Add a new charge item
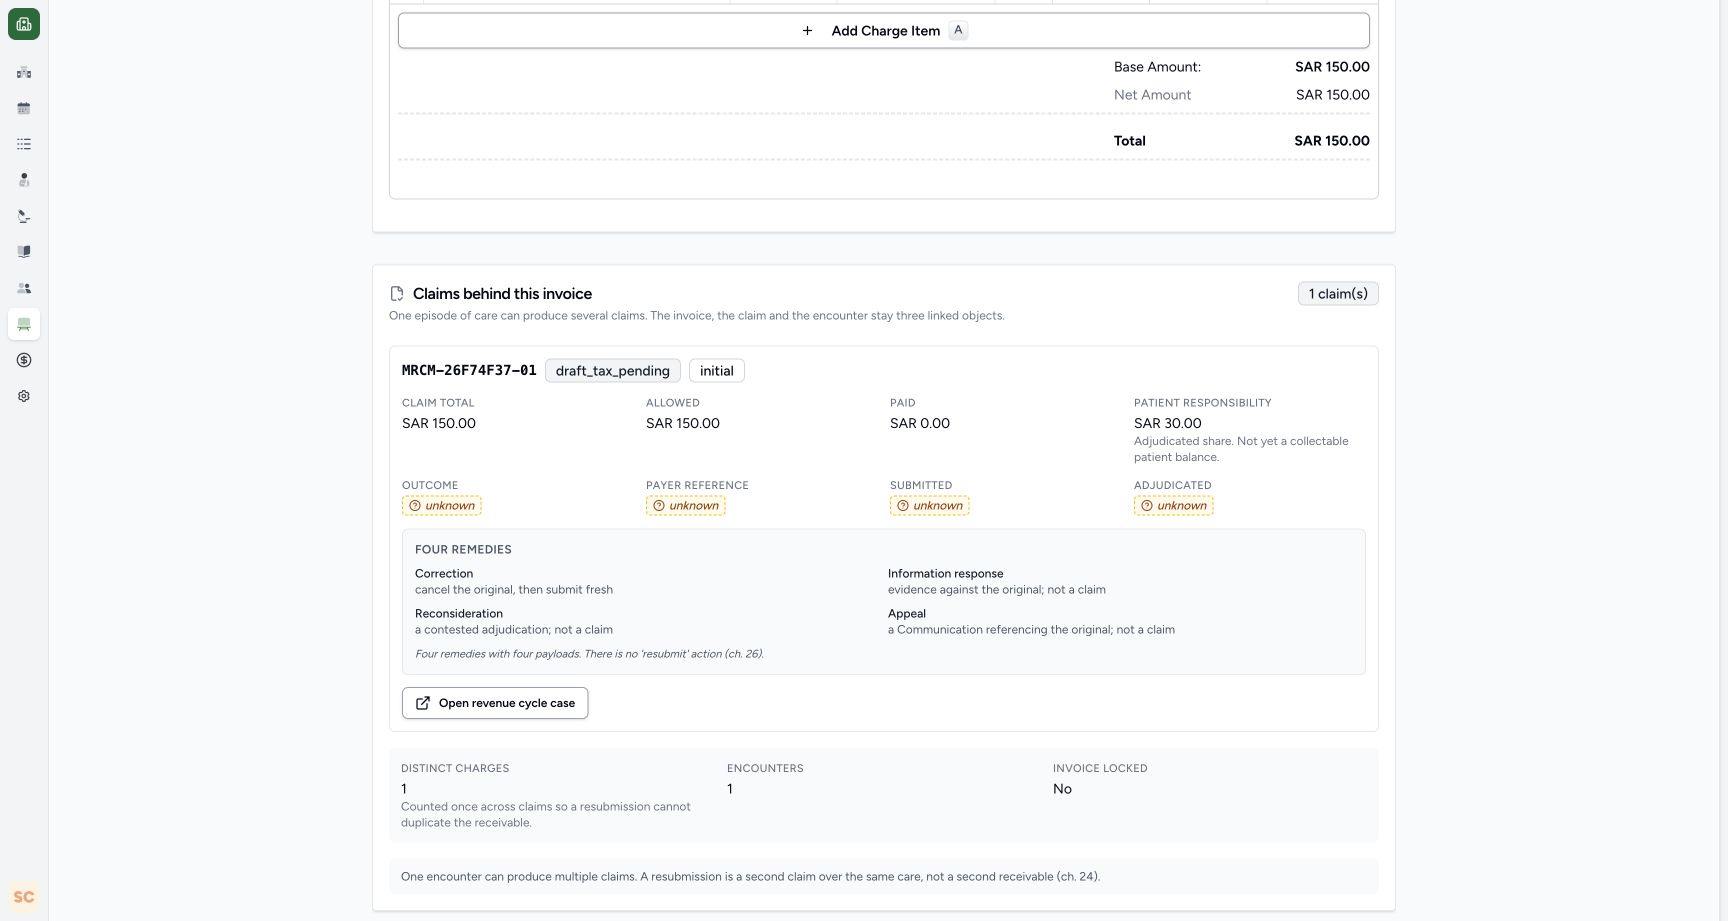 (x=884, y=31)
